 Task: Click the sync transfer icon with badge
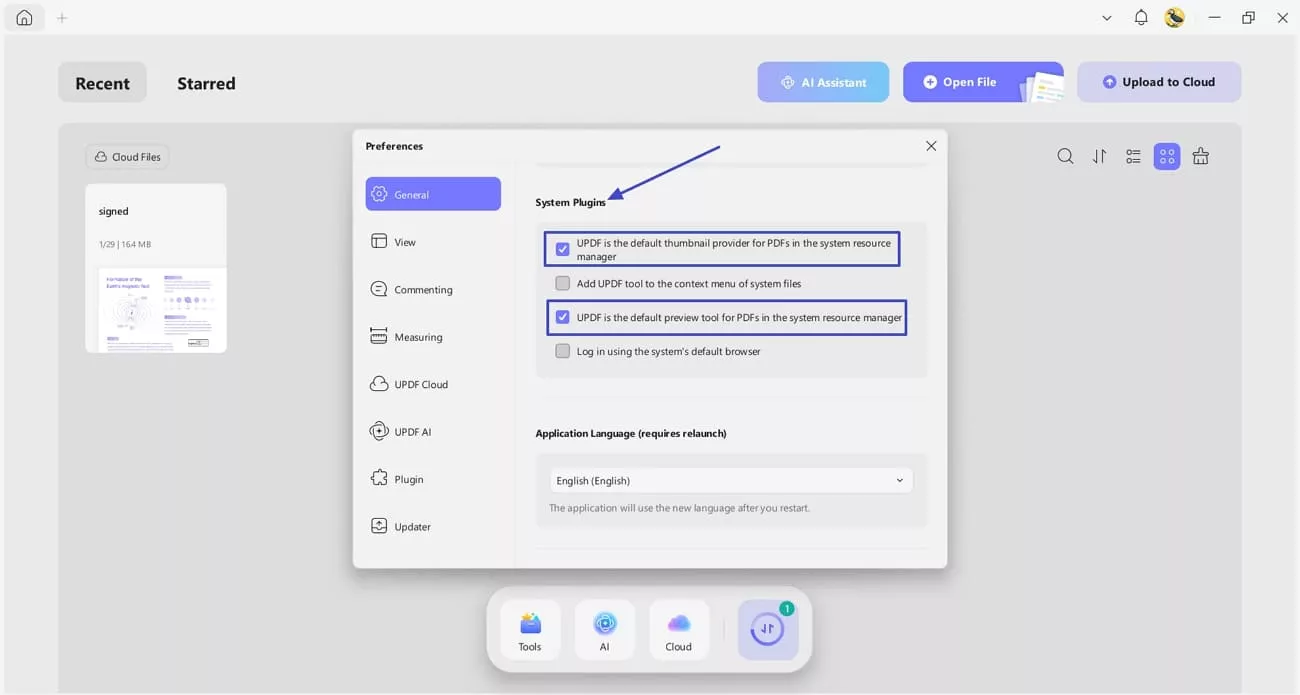point(767,630)
